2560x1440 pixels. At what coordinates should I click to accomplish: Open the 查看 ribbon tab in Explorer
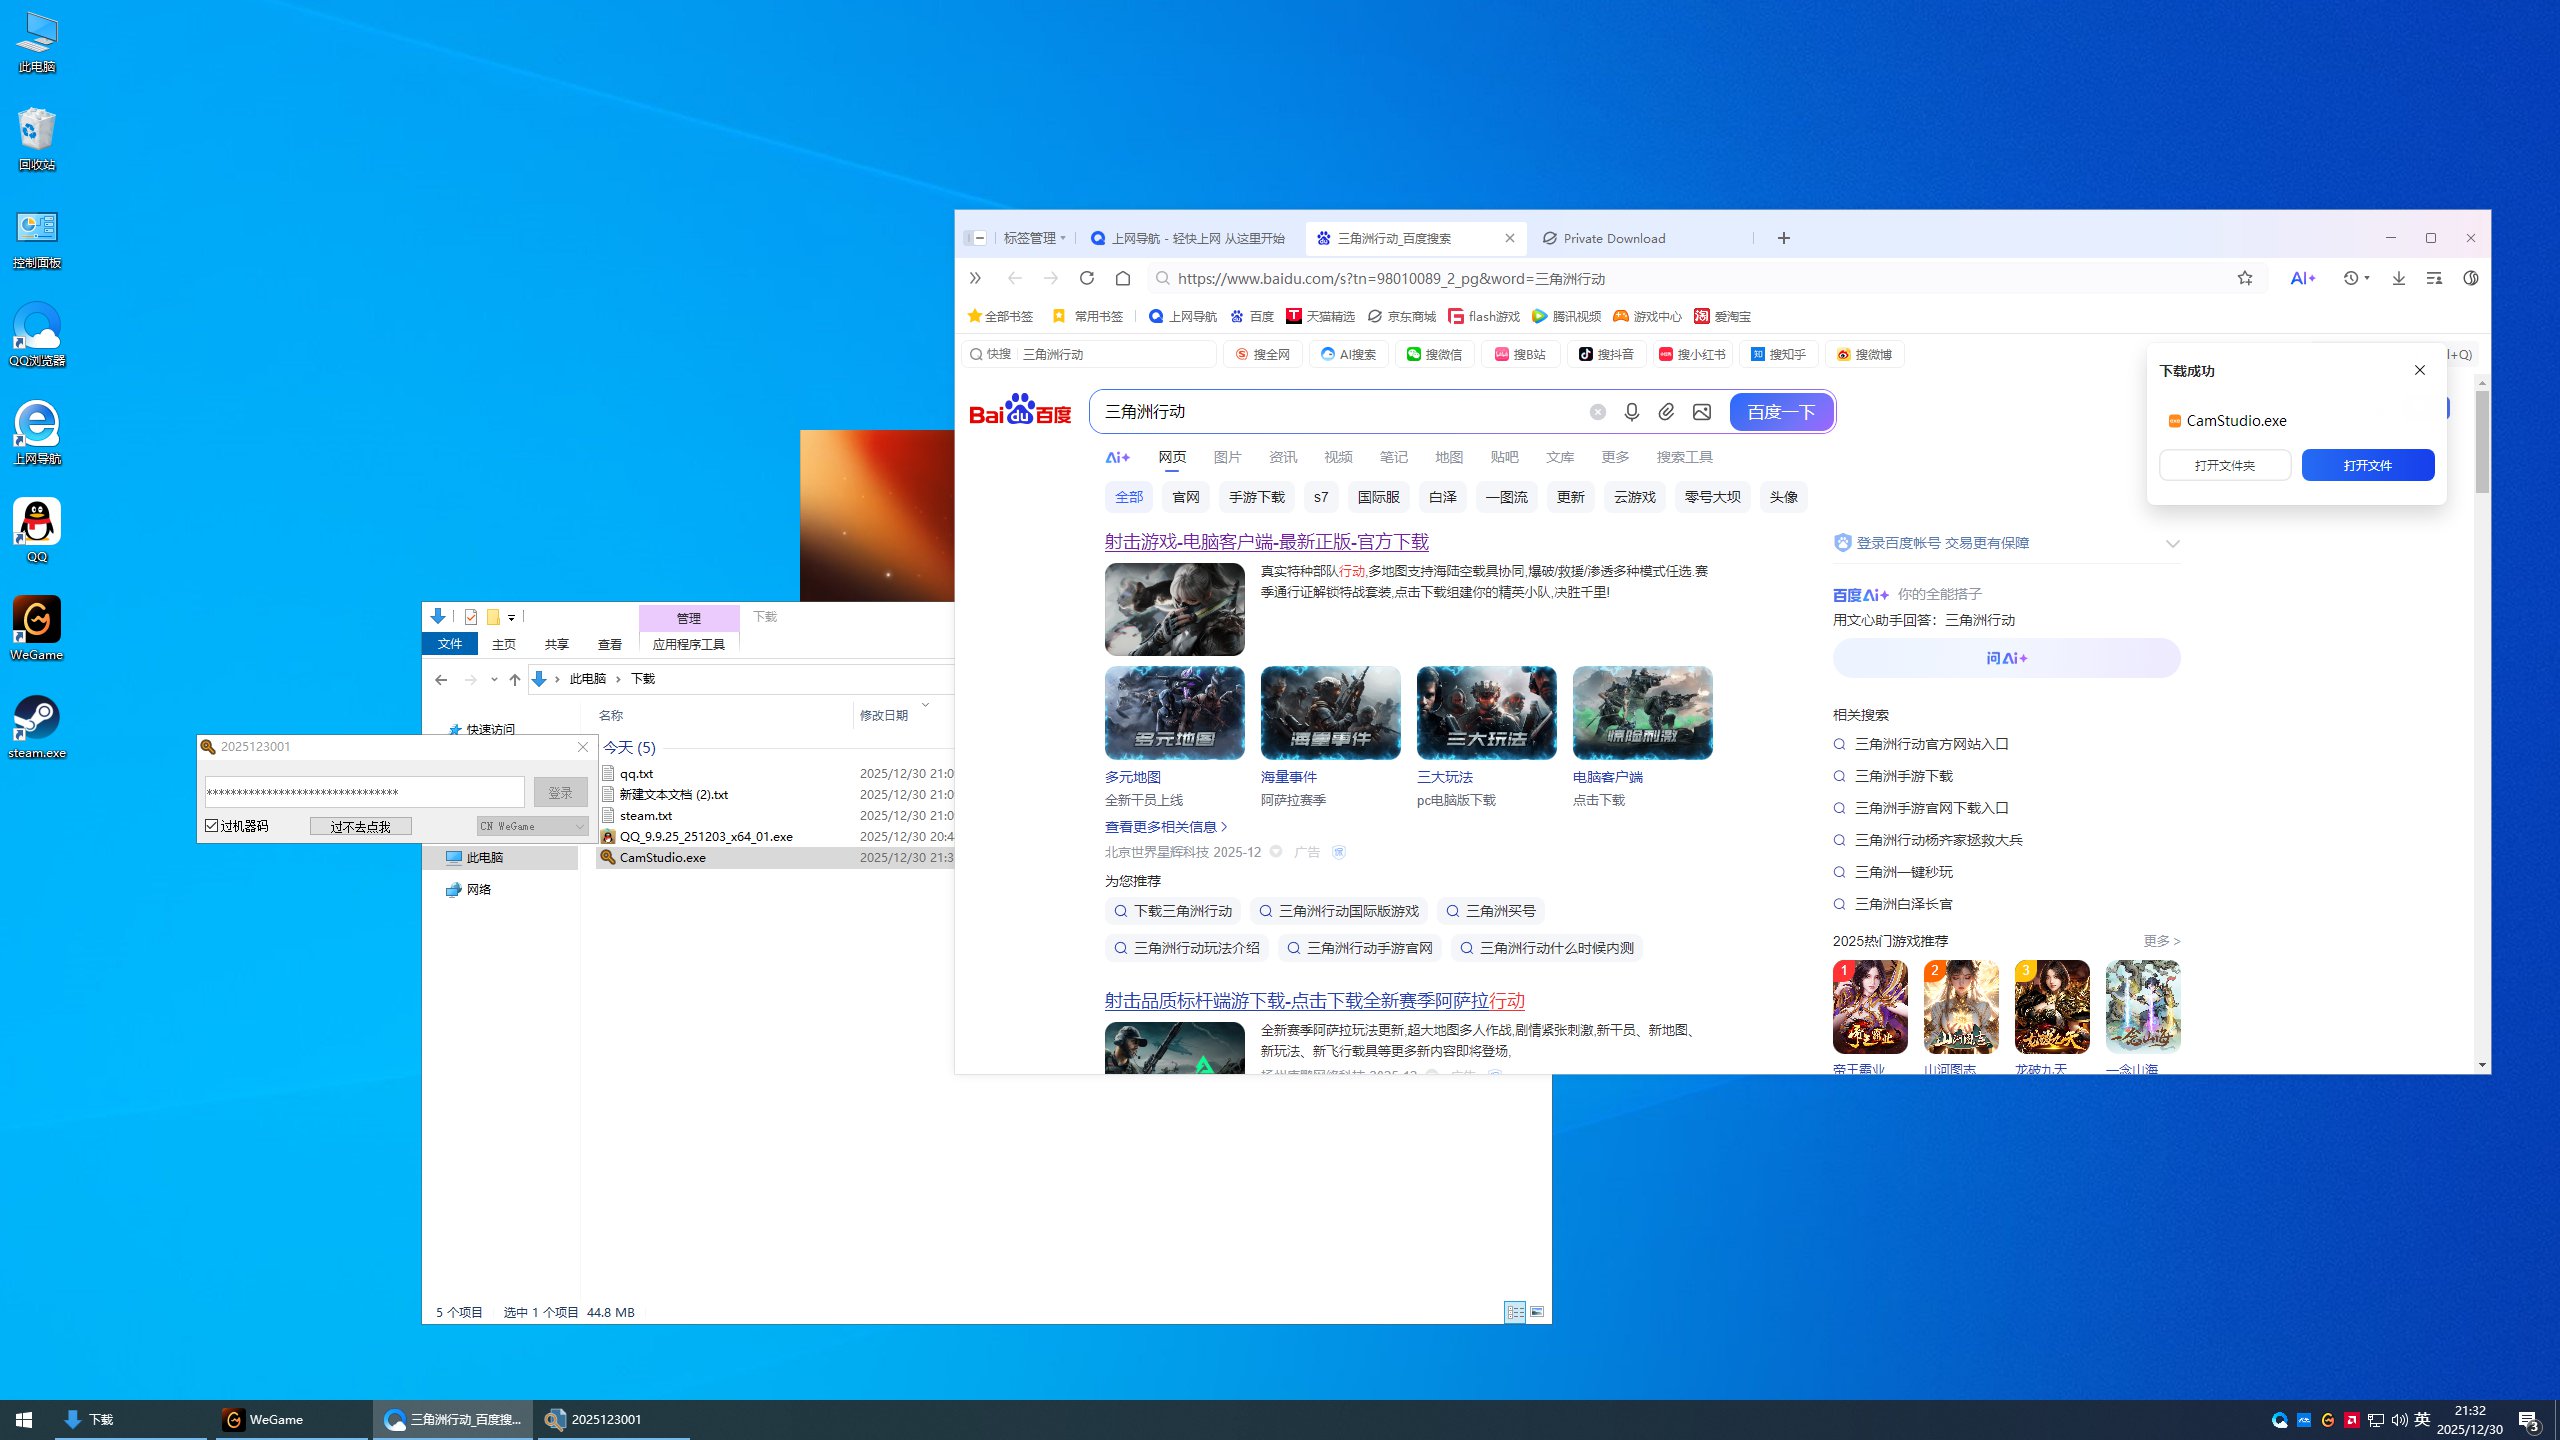click(609, 644)
